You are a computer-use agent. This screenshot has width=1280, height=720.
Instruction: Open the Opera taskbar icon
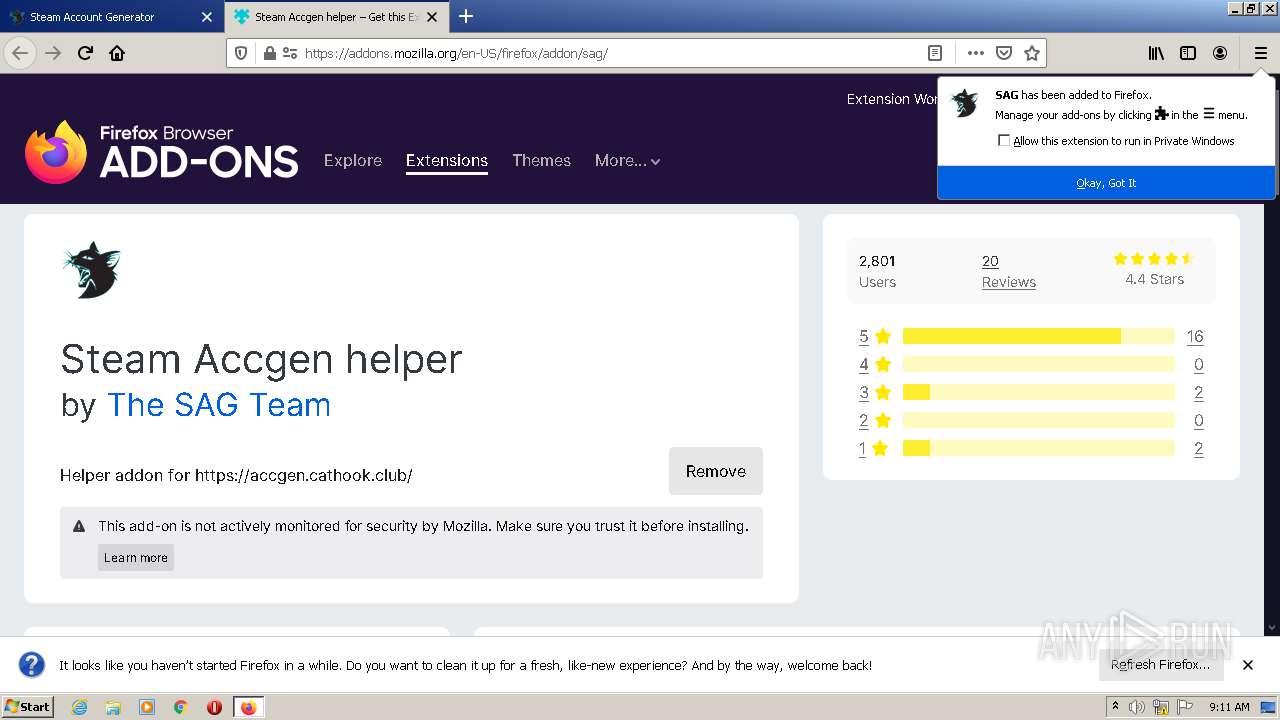coord(214,707)
